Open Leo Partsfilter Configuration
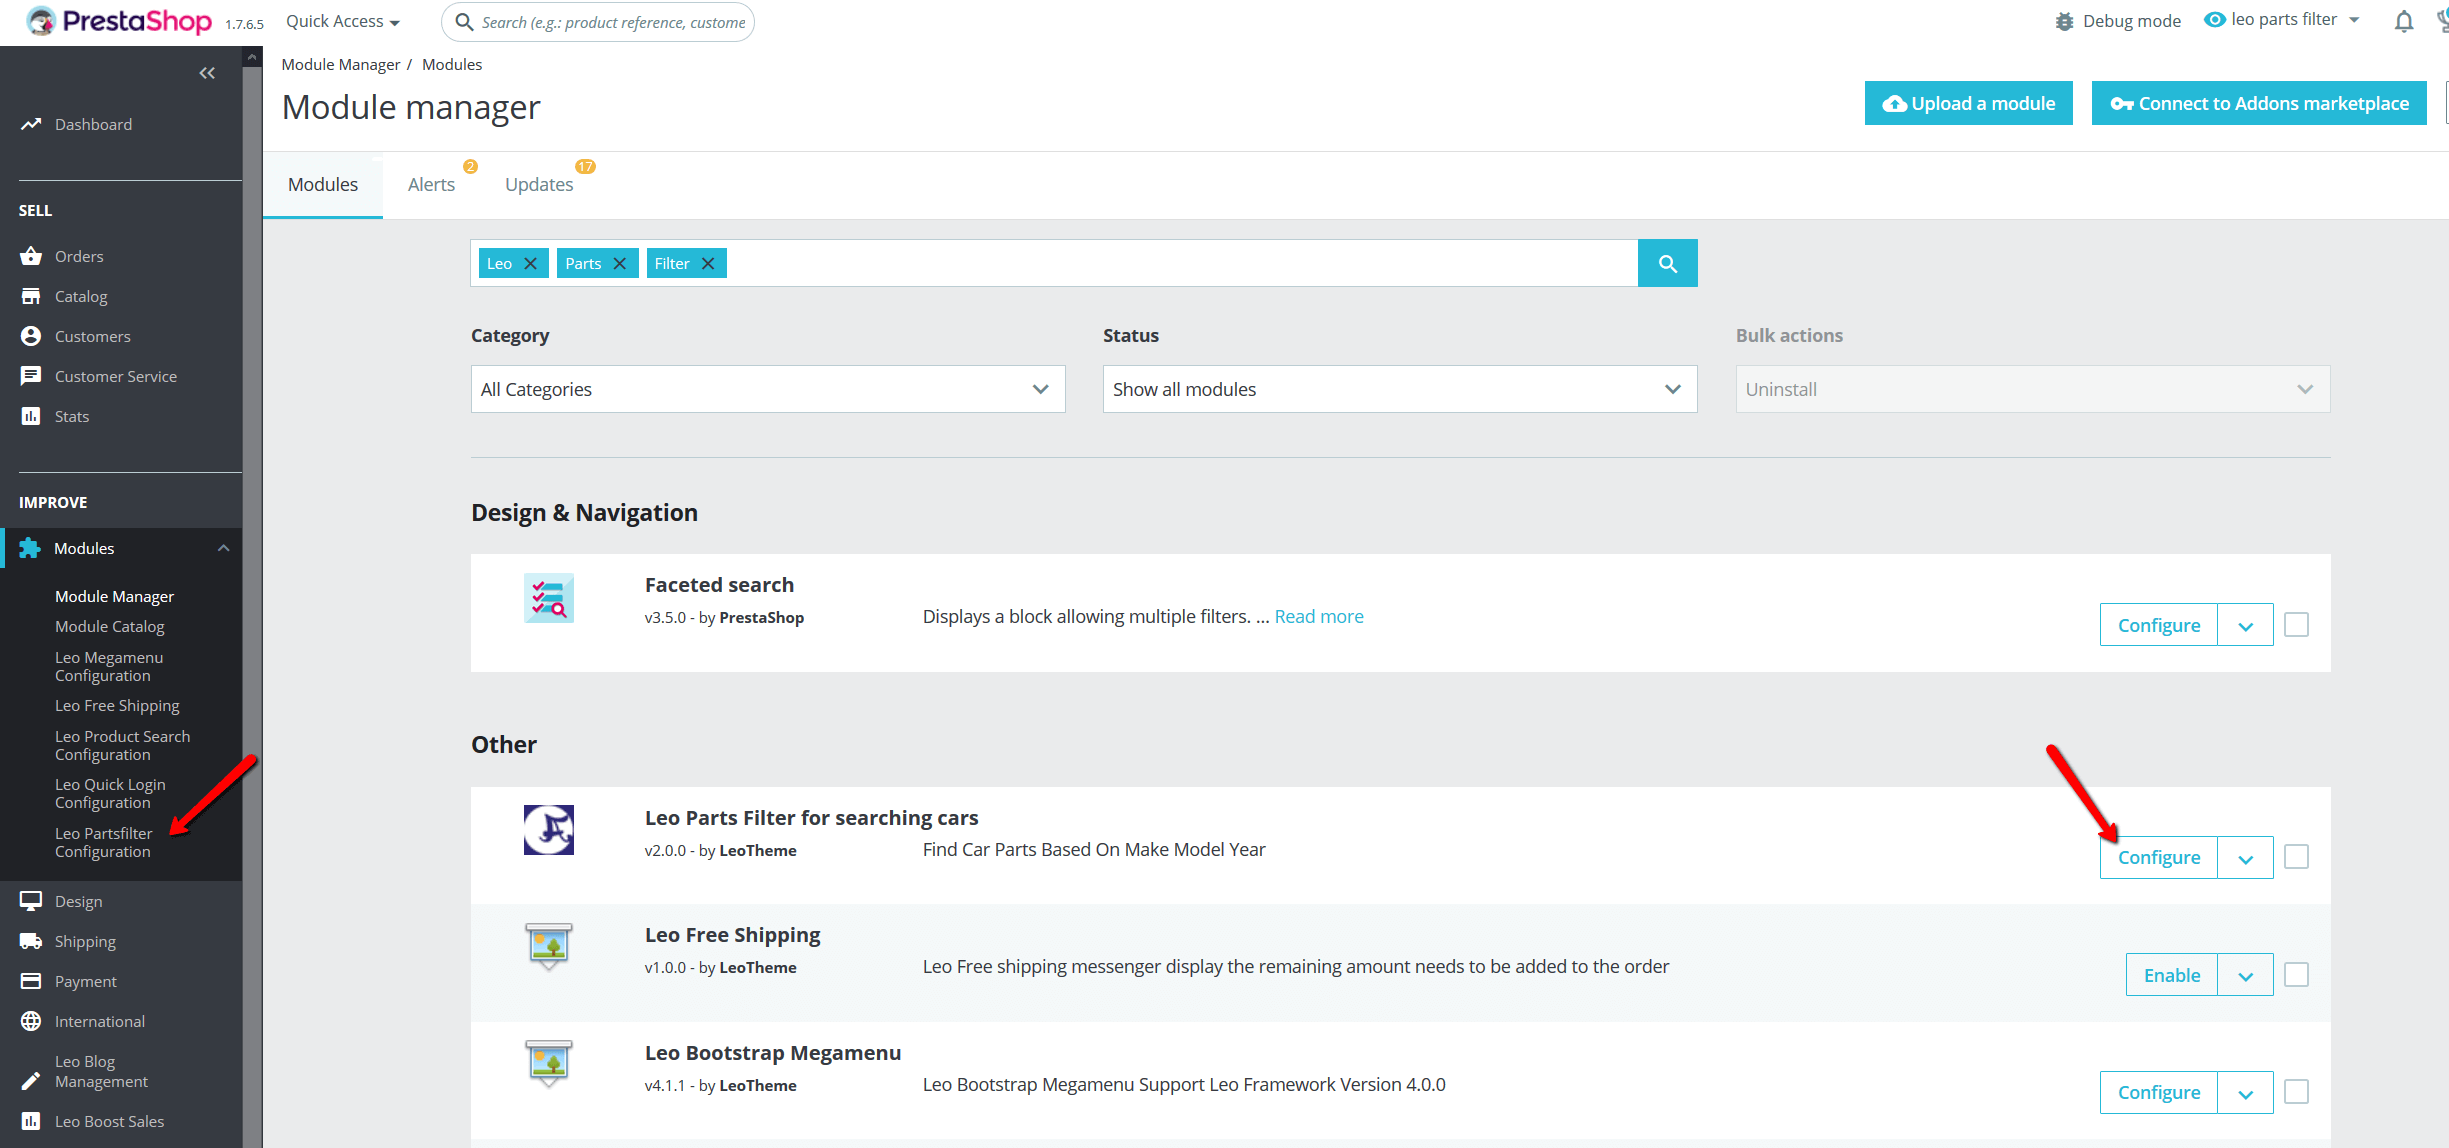The image size is (2449, 1148). pos(103,842)
